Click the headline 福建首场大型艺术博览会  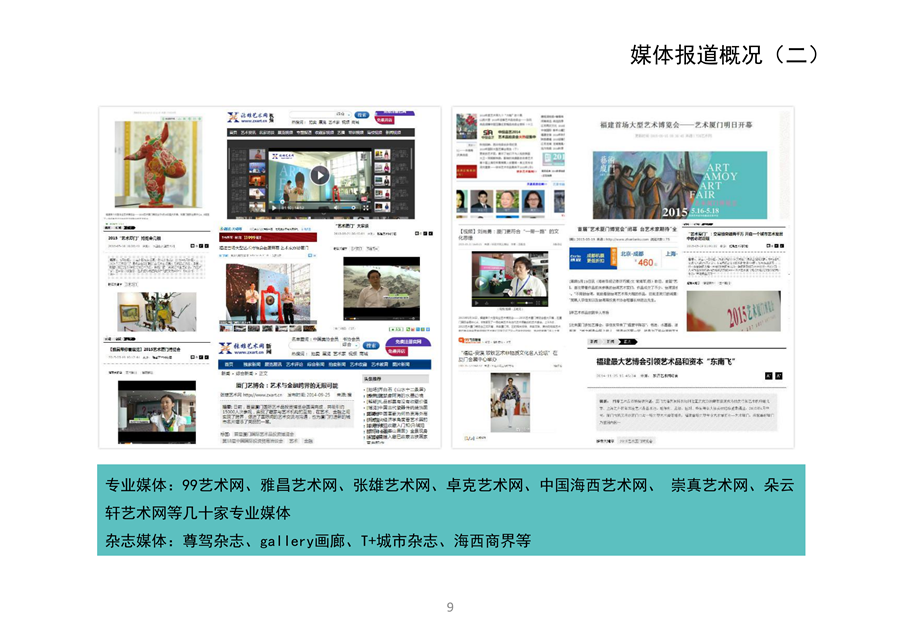point(680,125)
